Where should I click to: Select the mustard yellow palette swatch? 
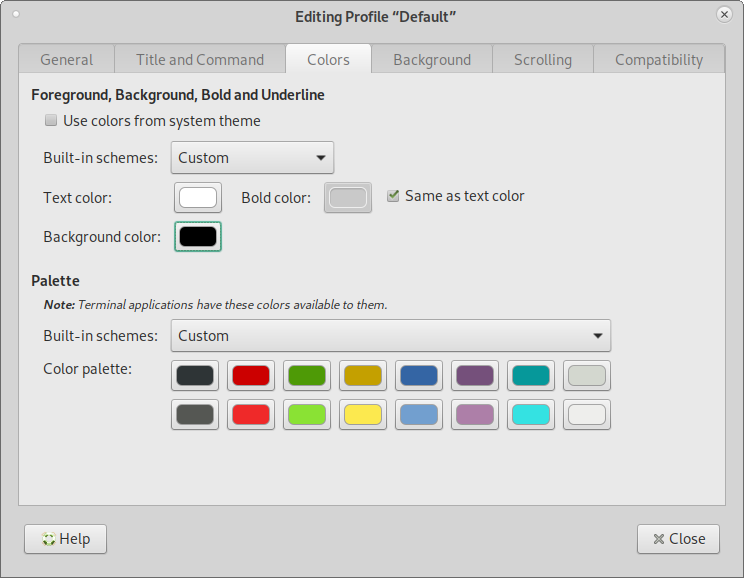(363, 375)
